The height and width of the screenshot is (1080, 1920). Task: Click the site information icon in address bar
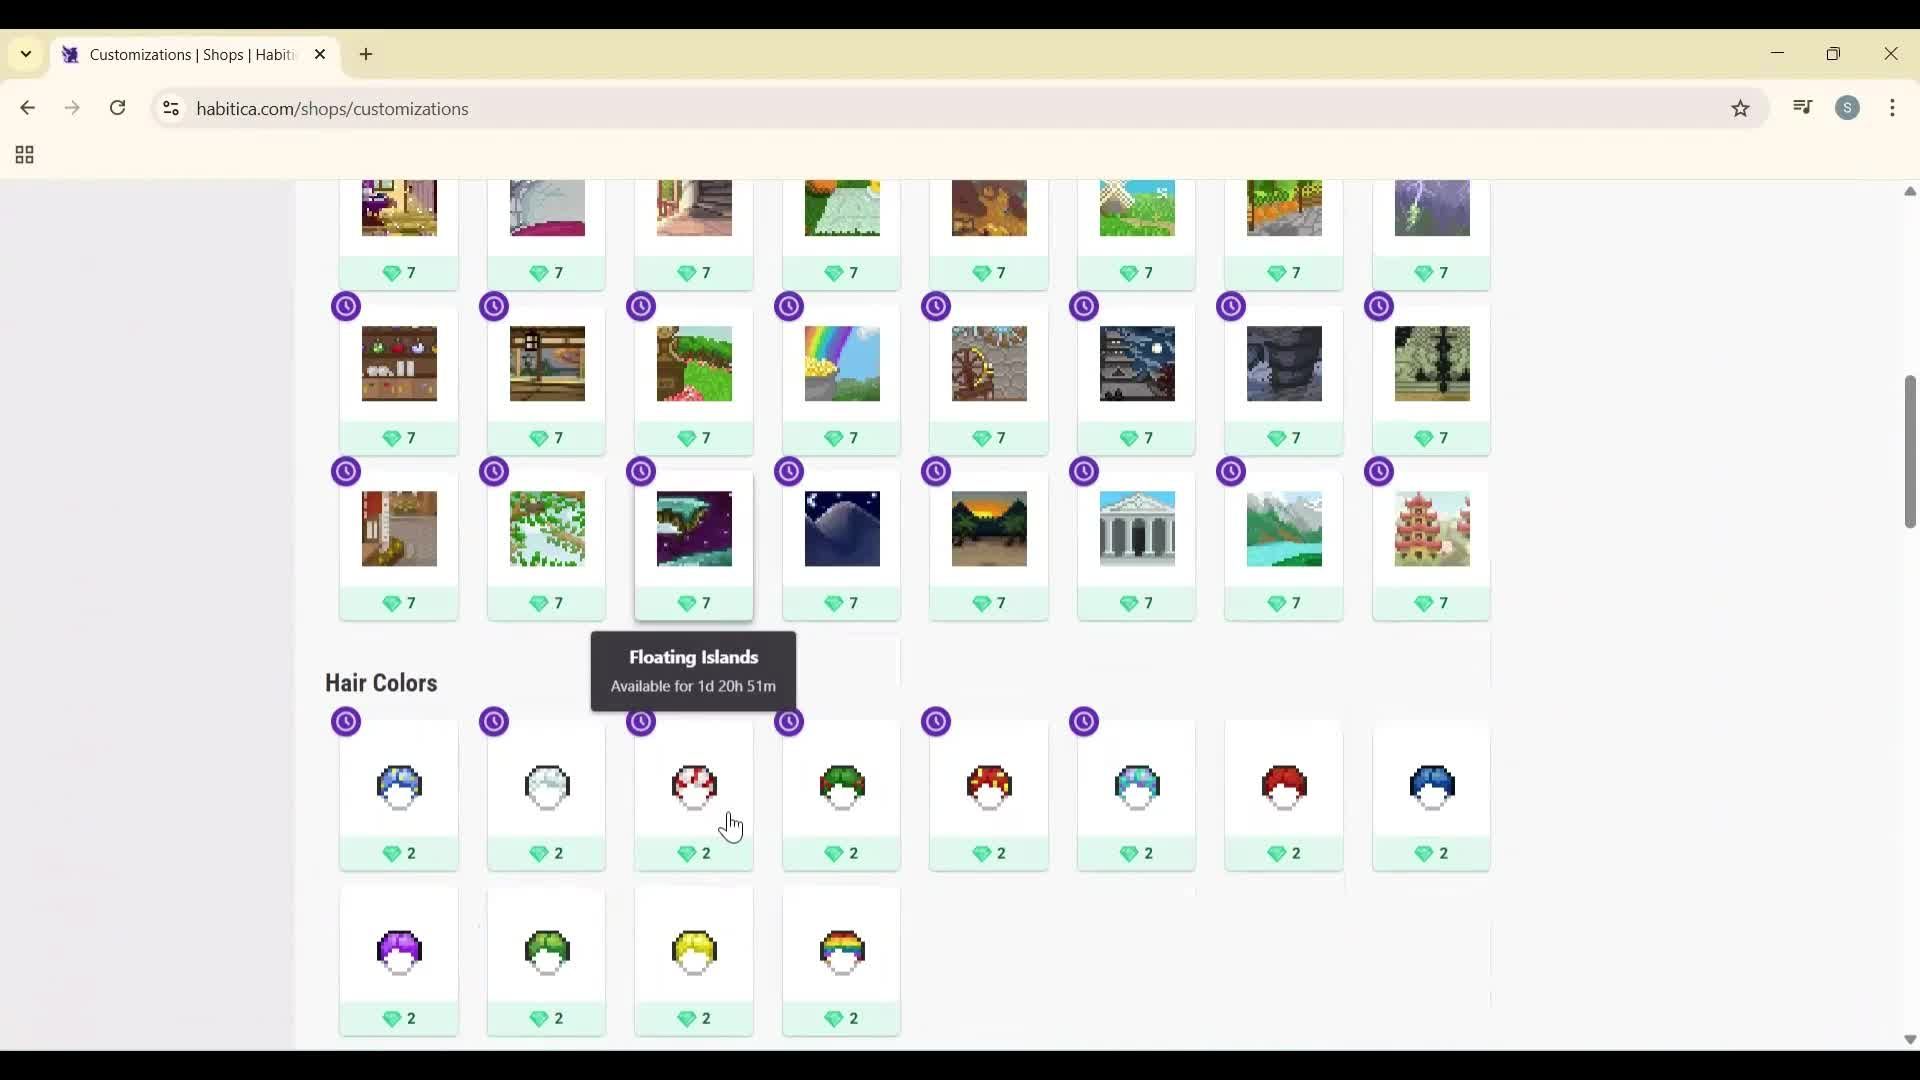pos(170,109)
